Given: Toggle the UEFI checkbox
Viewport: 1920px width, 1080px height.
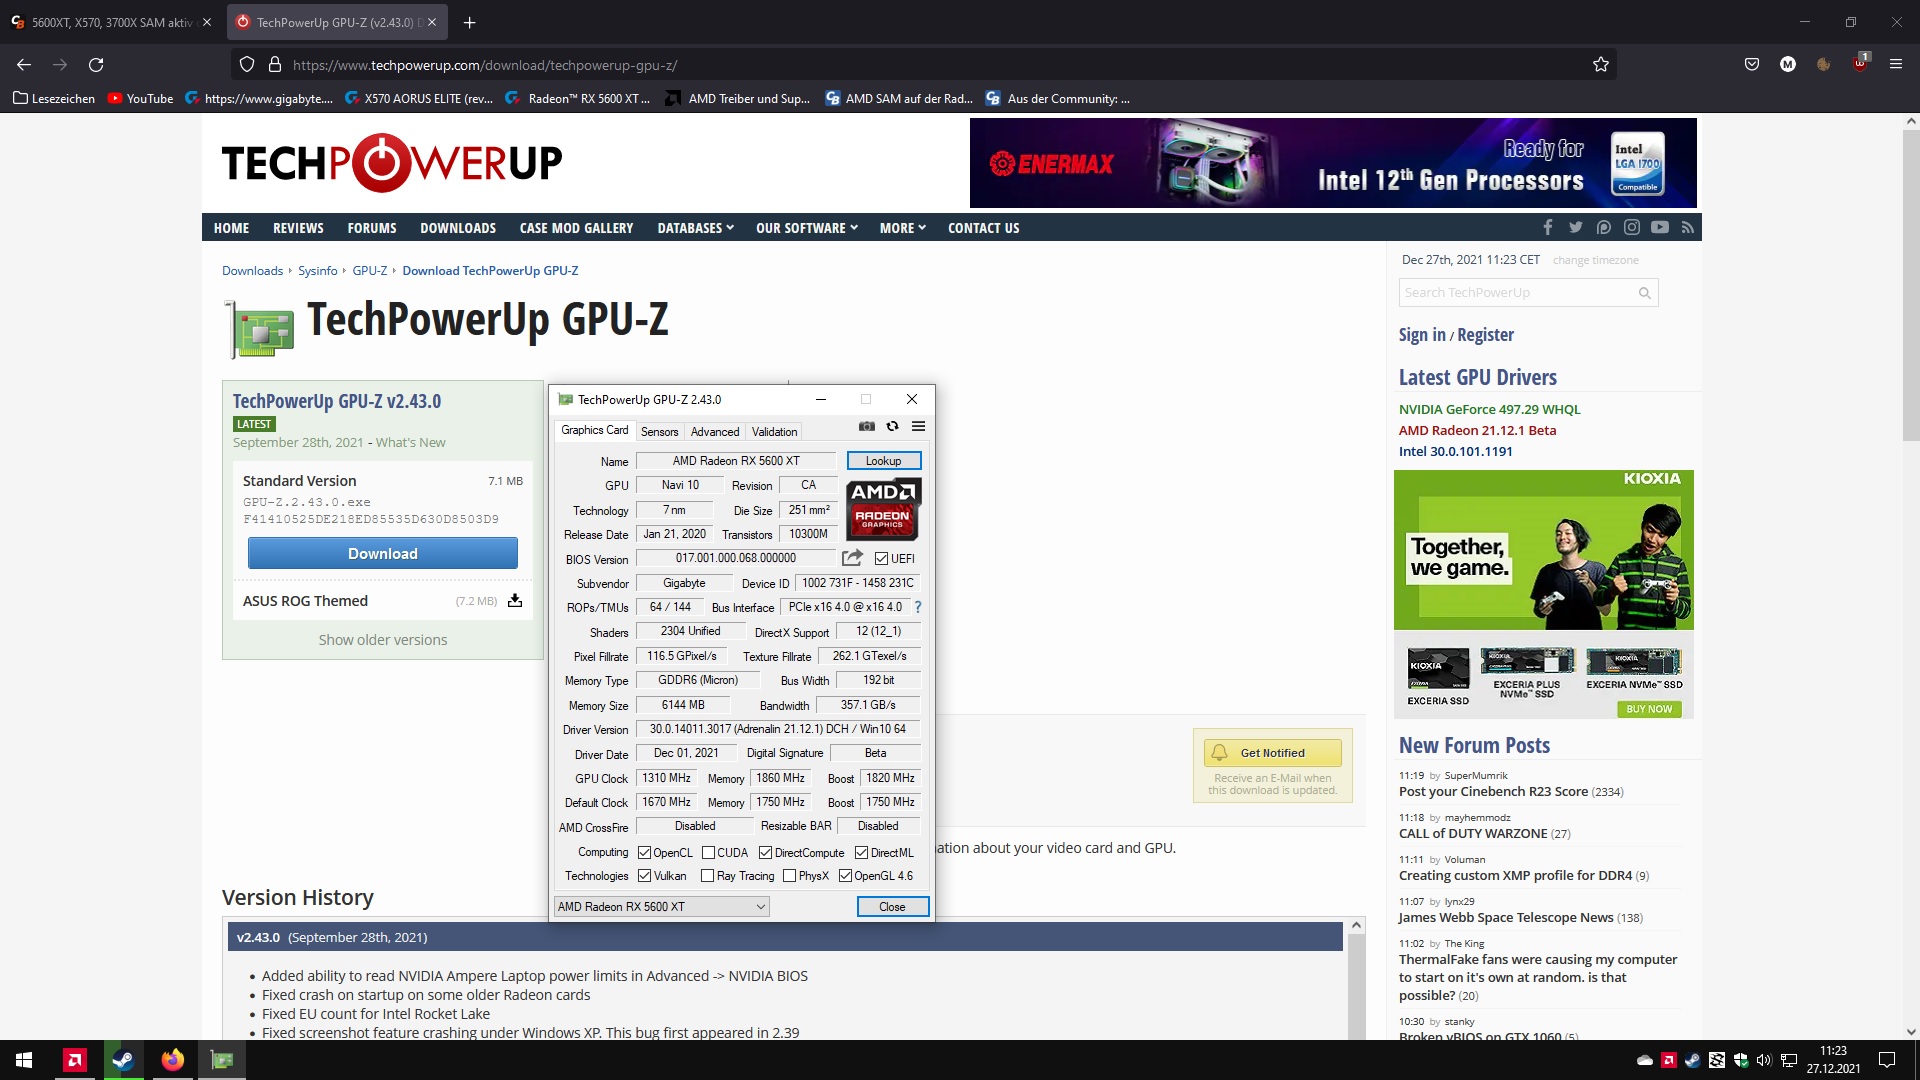Looking at the screenshot, I should click(x=881, y=559).
